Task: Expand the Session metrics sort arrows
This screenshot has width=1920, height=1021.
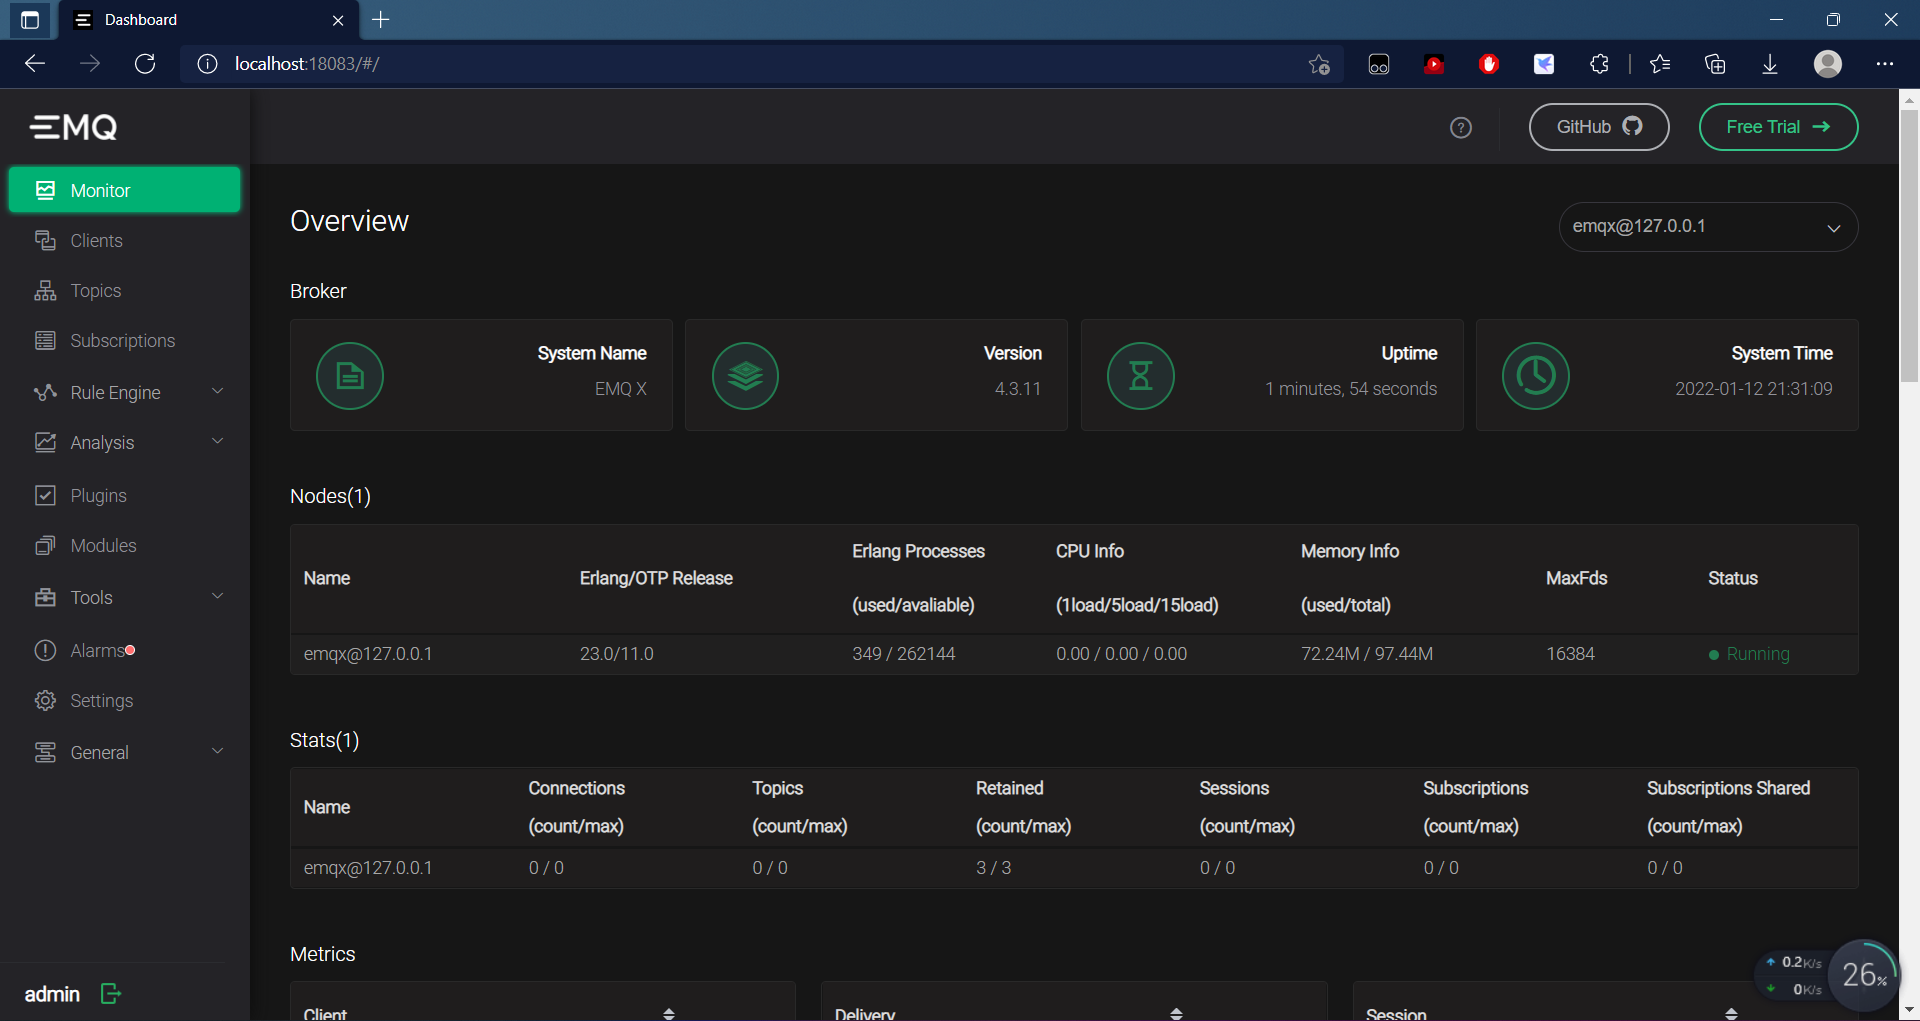Action: pyautogui.click(x=1731, y=1013)
